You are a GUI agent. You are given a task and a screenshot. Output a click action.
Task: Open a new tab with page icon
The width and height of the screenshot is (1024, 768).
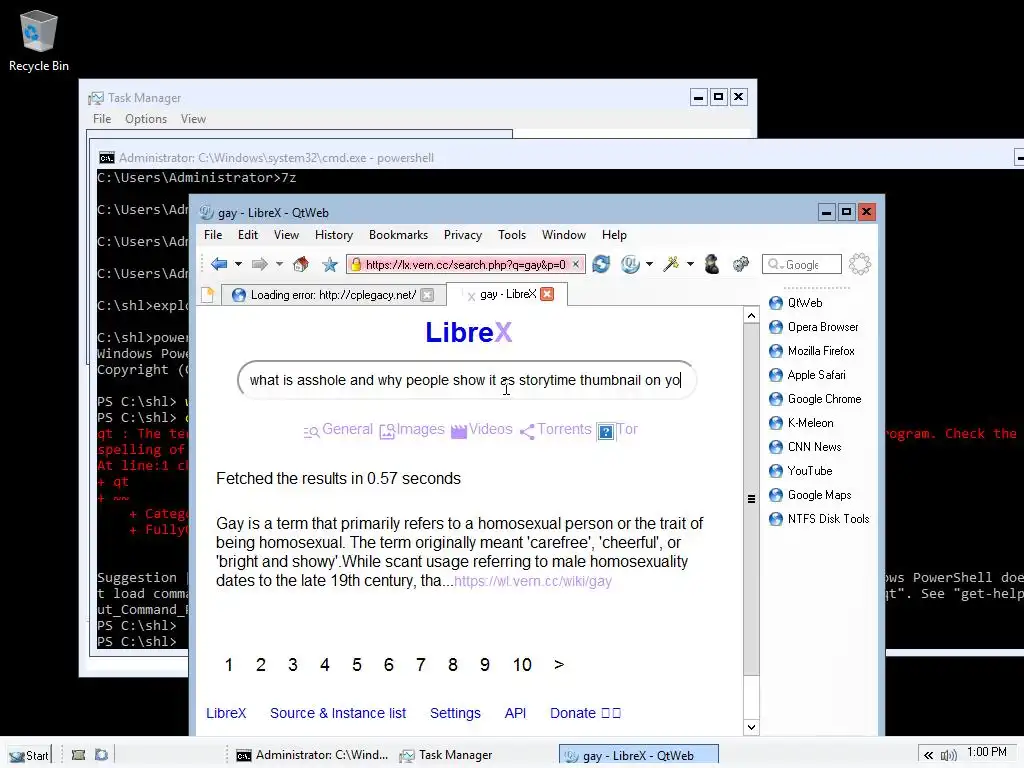(x=208, y=295)
